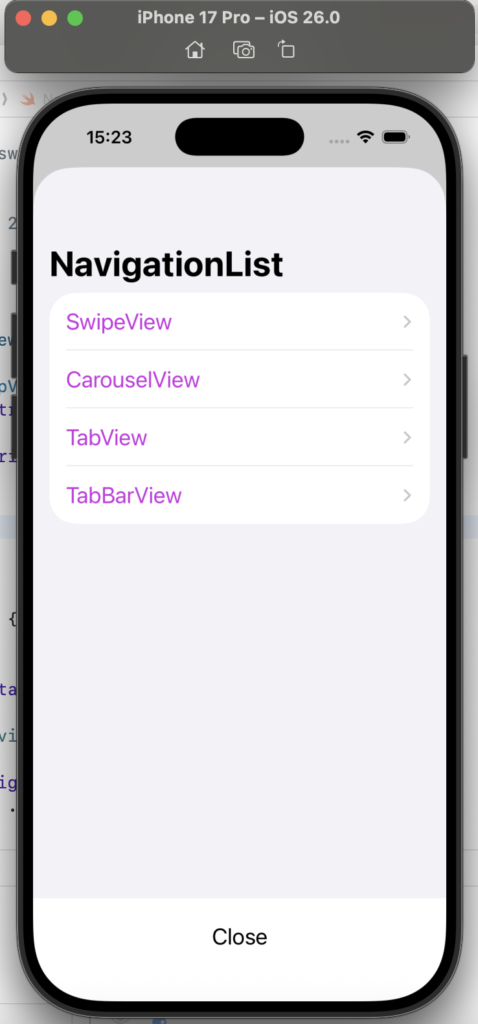Take a screenshot with the camera icon
478x1024 pixels.
coord(244,50)
